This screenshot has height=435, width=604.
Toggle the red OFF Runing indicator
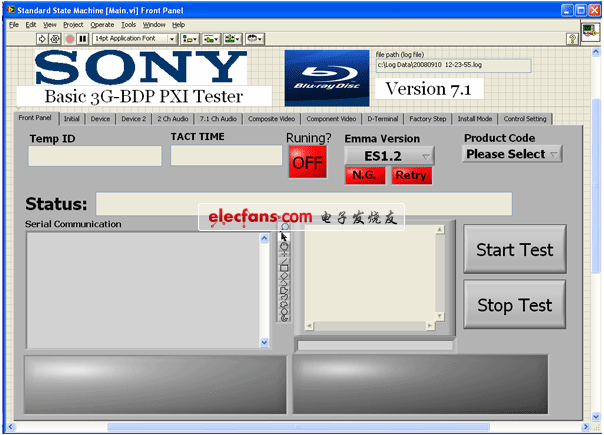tap(307, 163)
